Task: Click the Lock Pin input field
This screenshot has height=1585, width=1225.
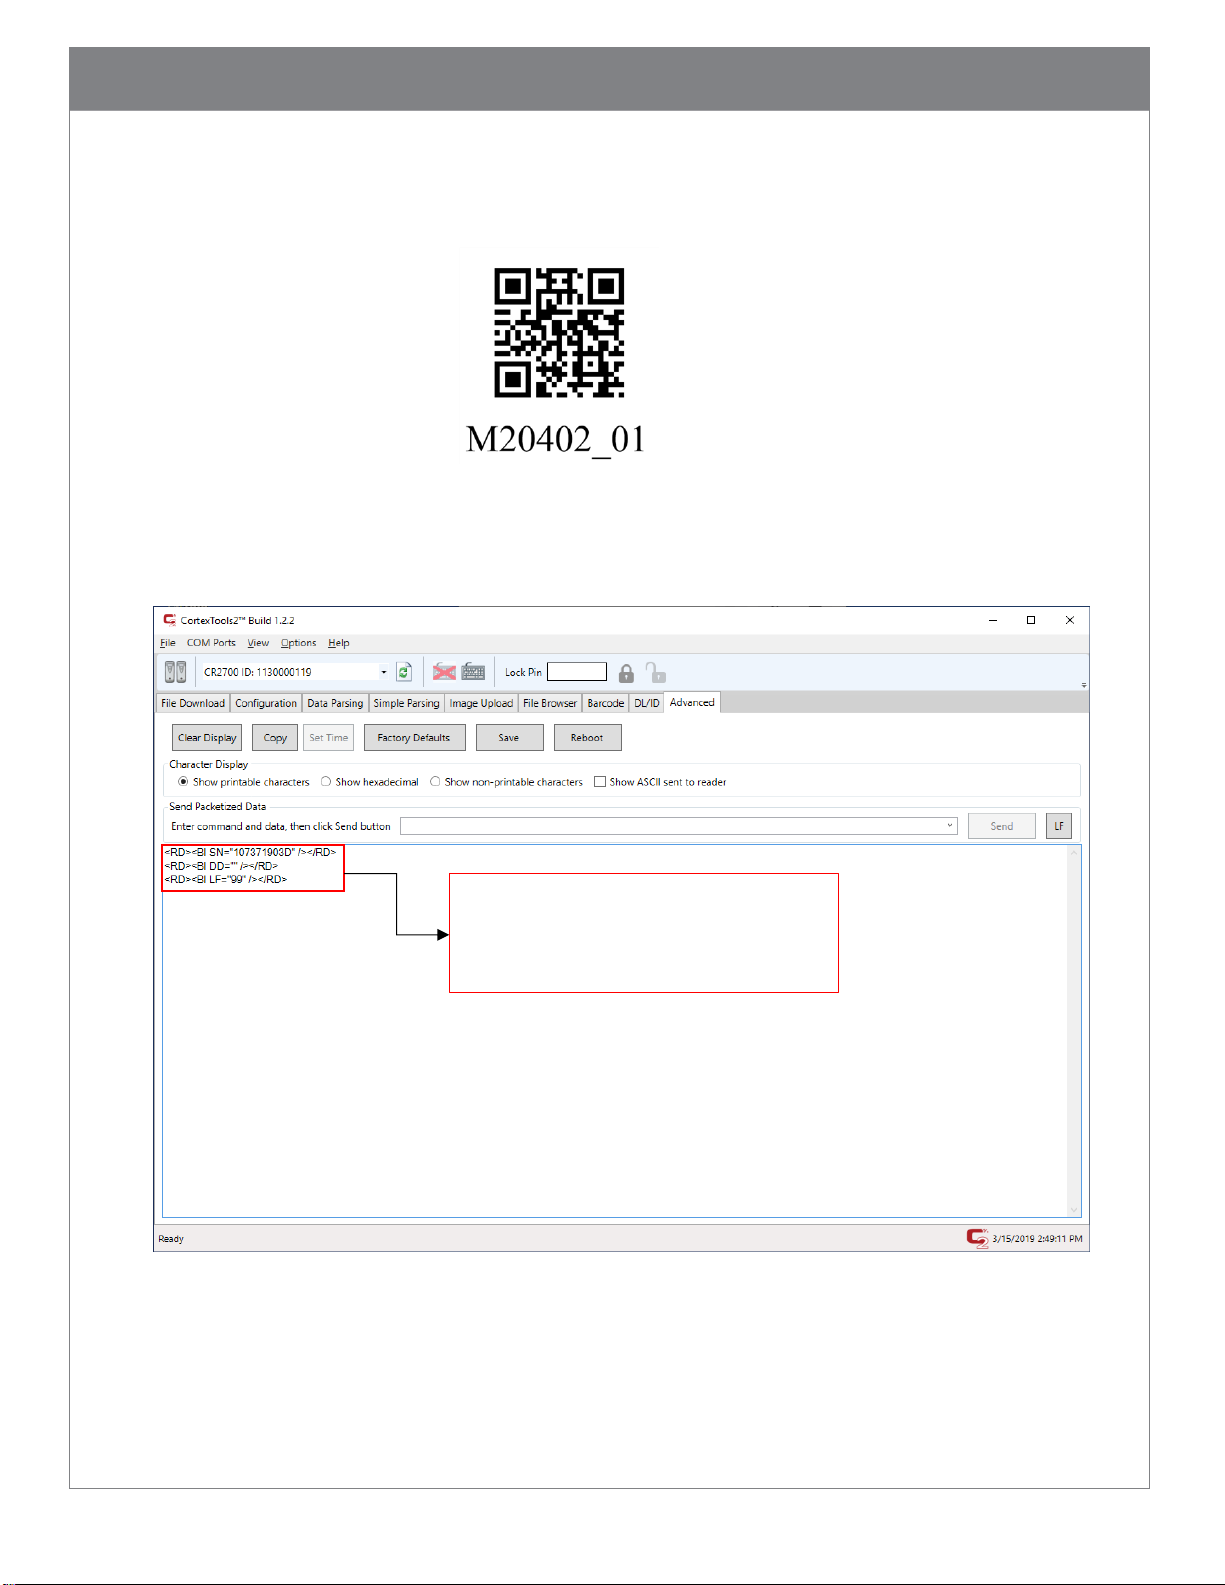Action: pyautogui.click(x=577, y=672)
